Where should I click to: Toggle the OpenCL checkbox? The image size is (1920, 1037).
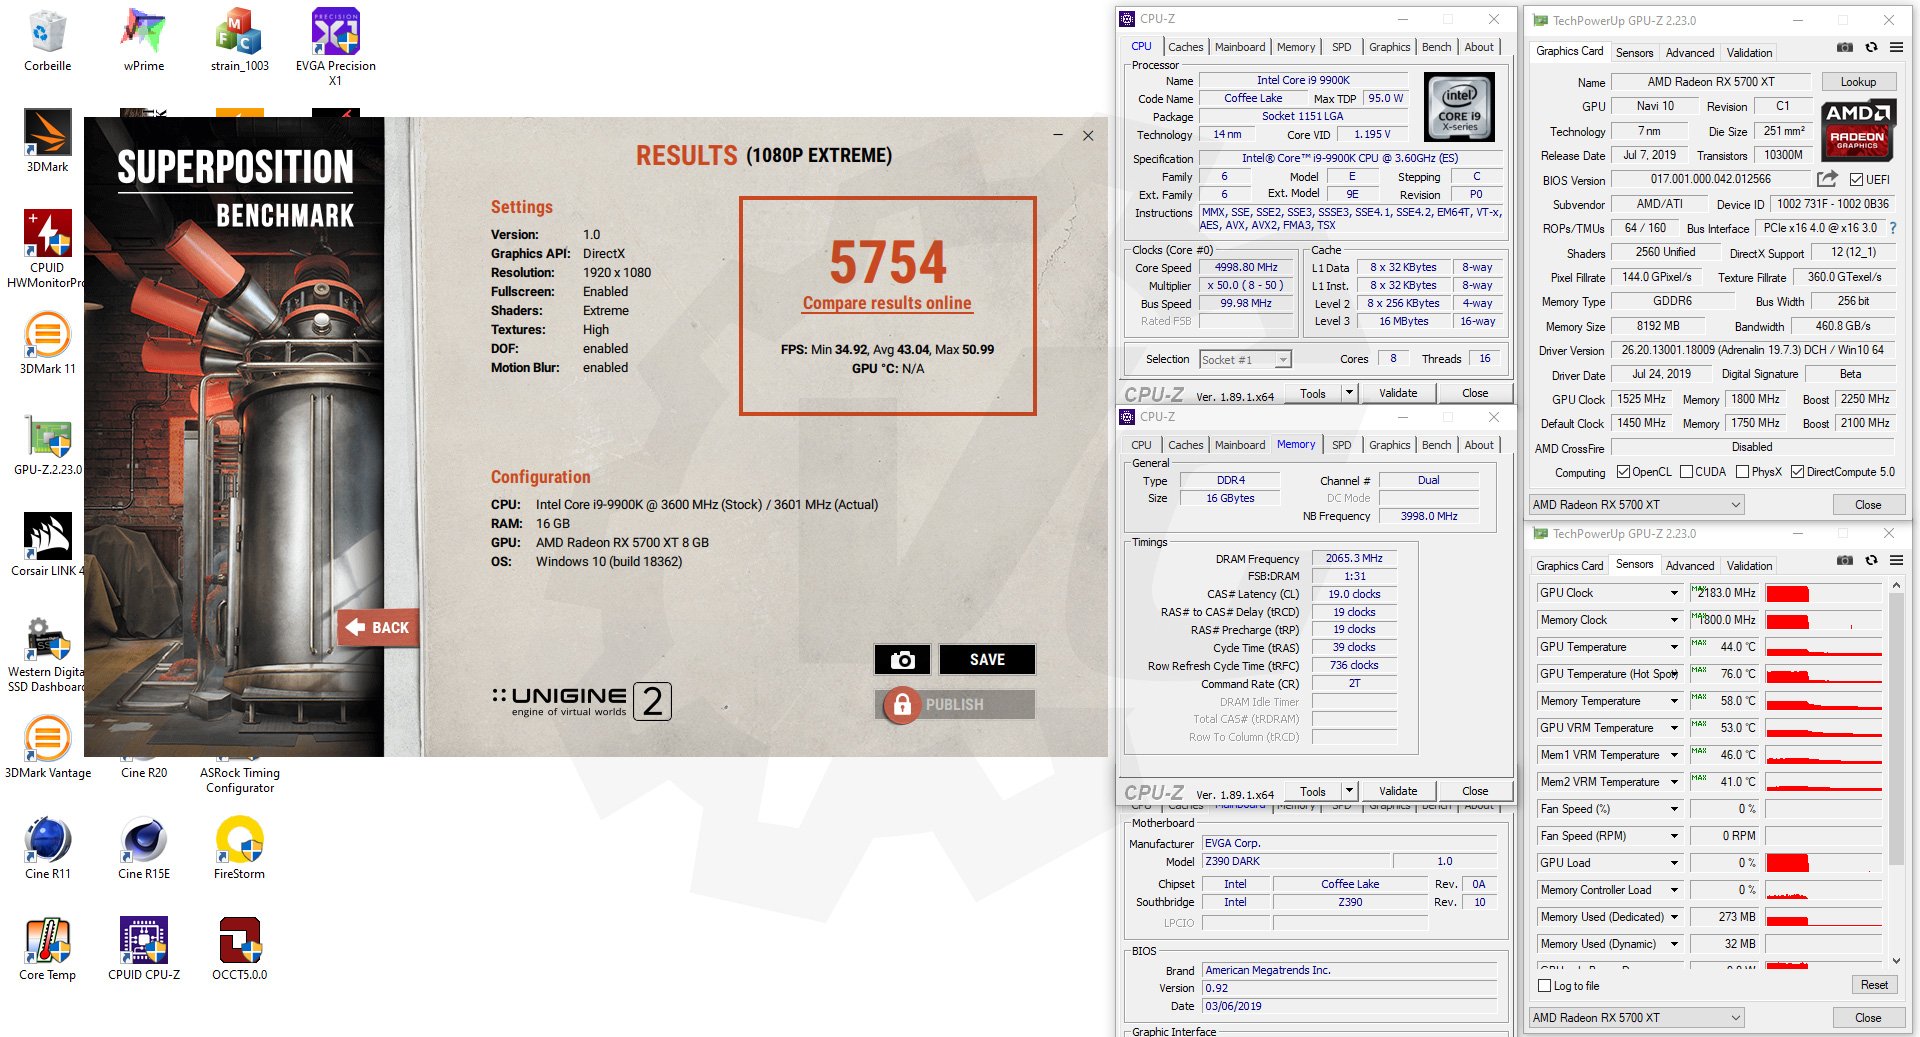1624,472
